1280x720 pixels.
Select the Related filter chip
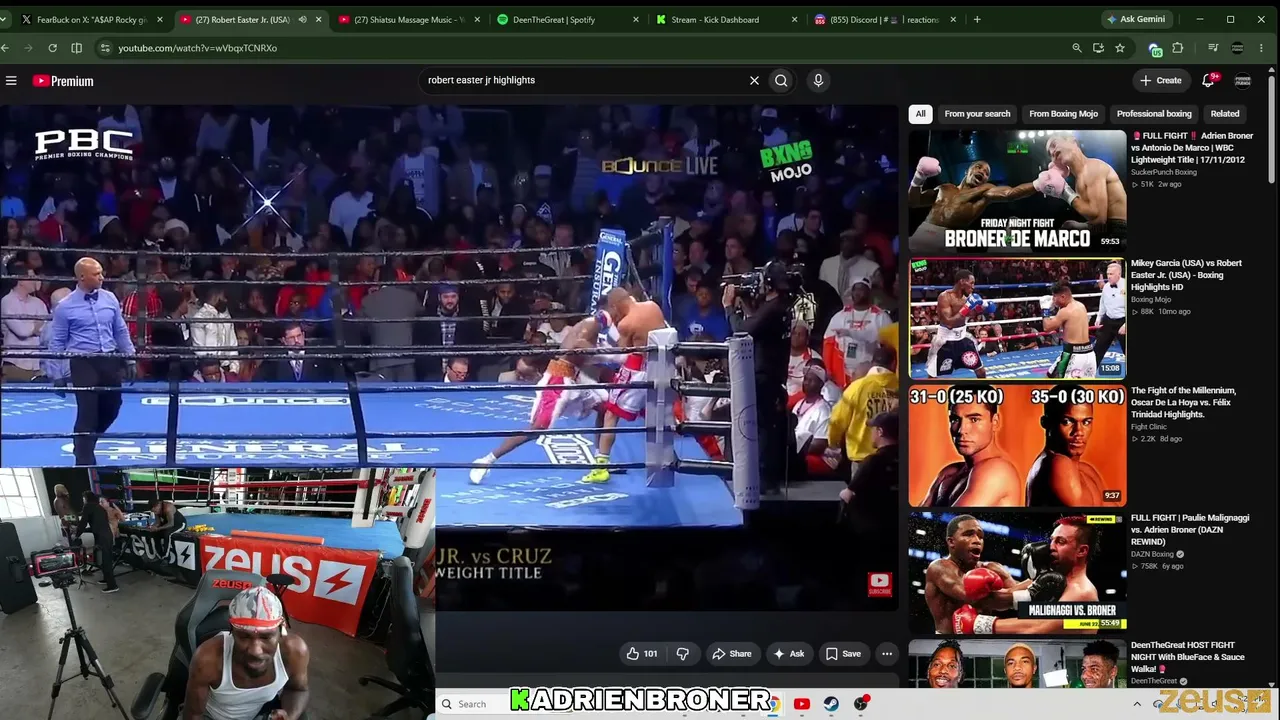click(x=1225, y=114)
